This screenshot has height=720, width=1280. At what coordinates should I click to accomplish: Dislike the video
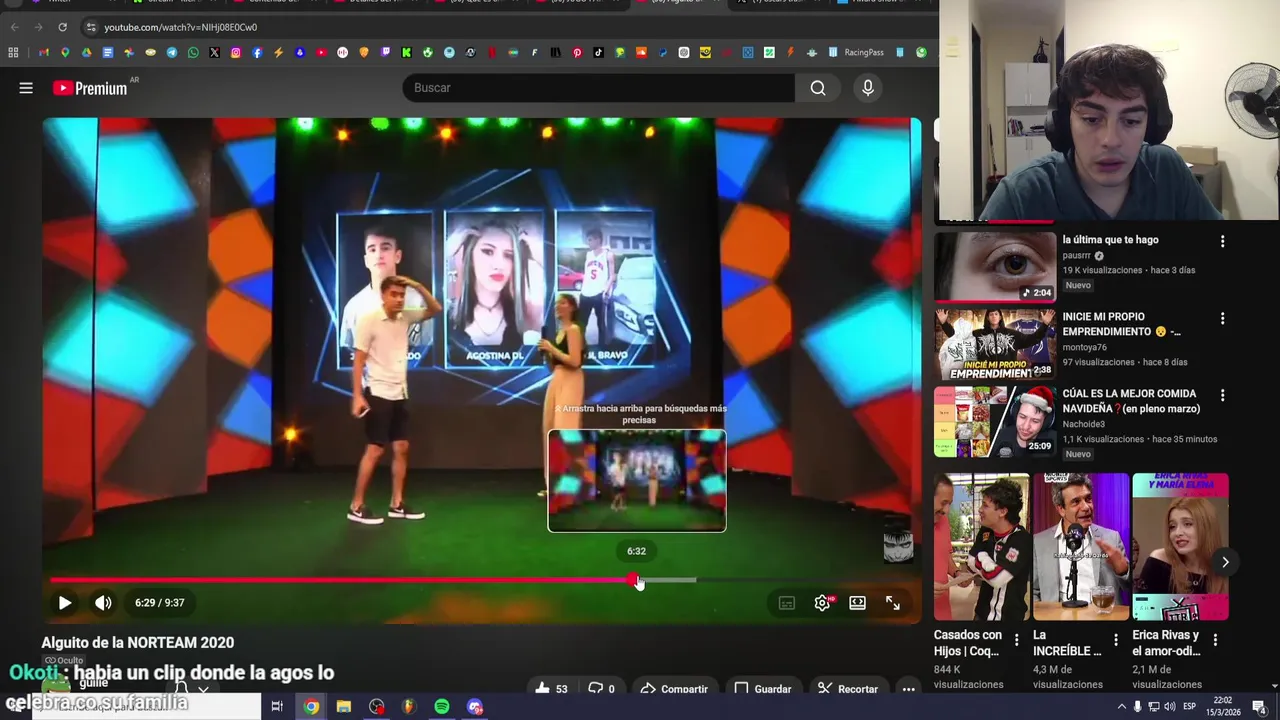(601, 688)
